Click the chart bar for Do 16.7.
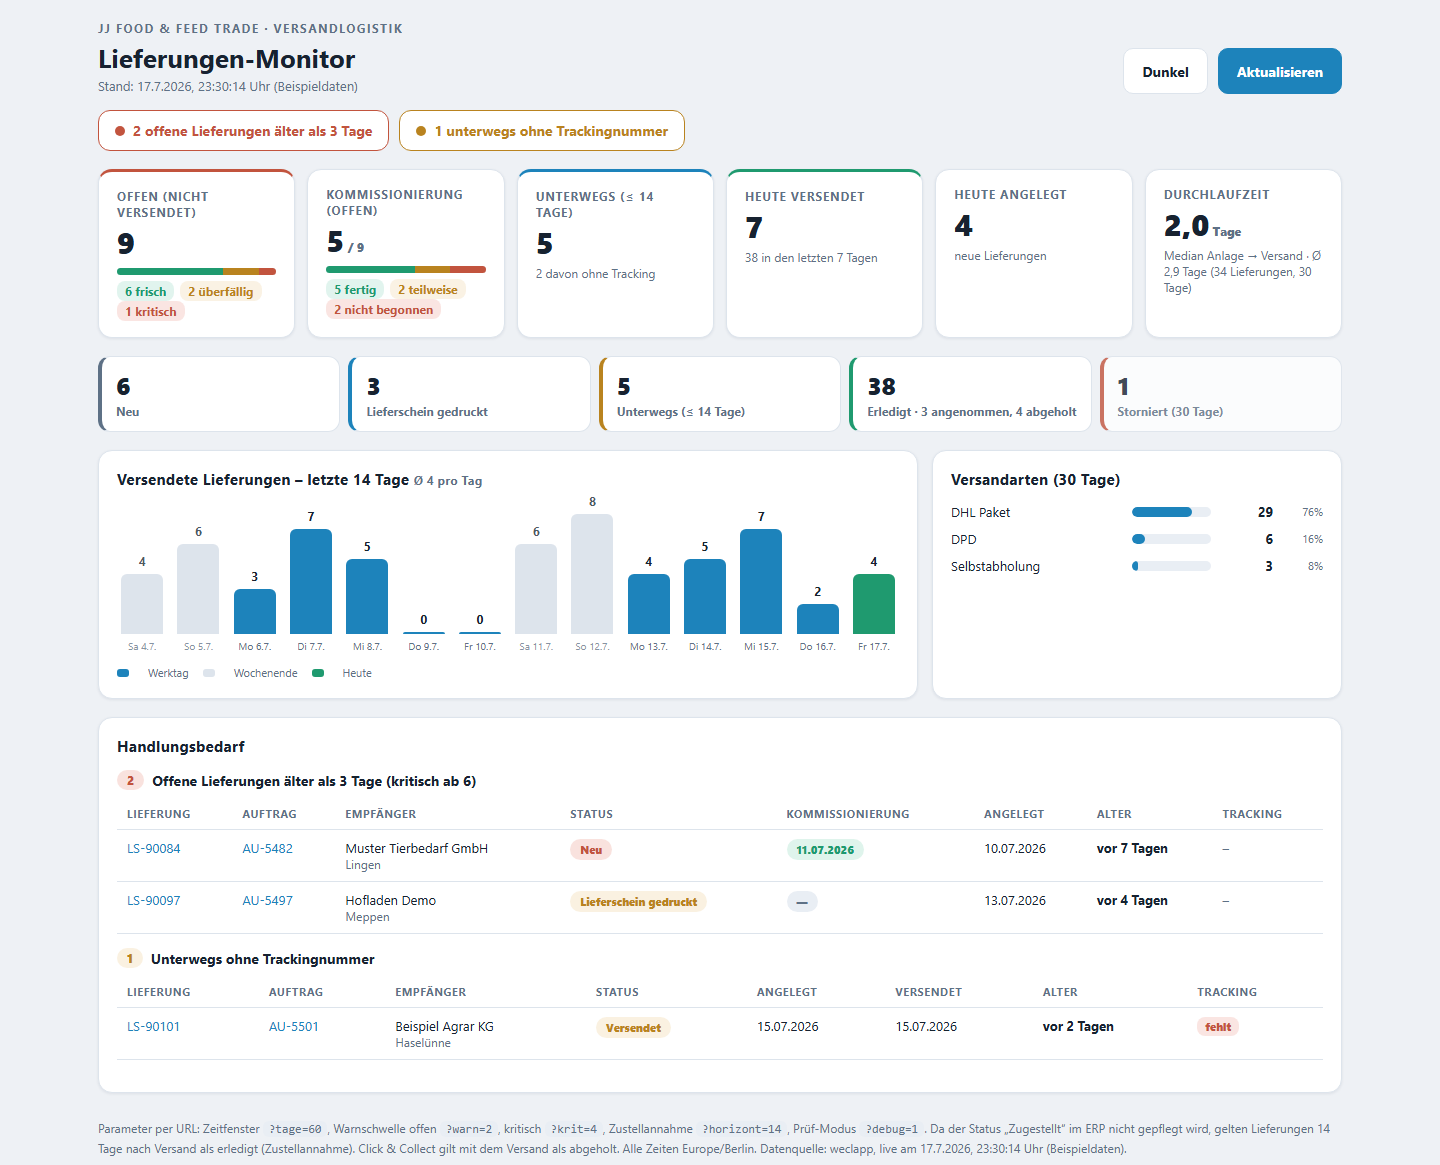 pos(818,619)
